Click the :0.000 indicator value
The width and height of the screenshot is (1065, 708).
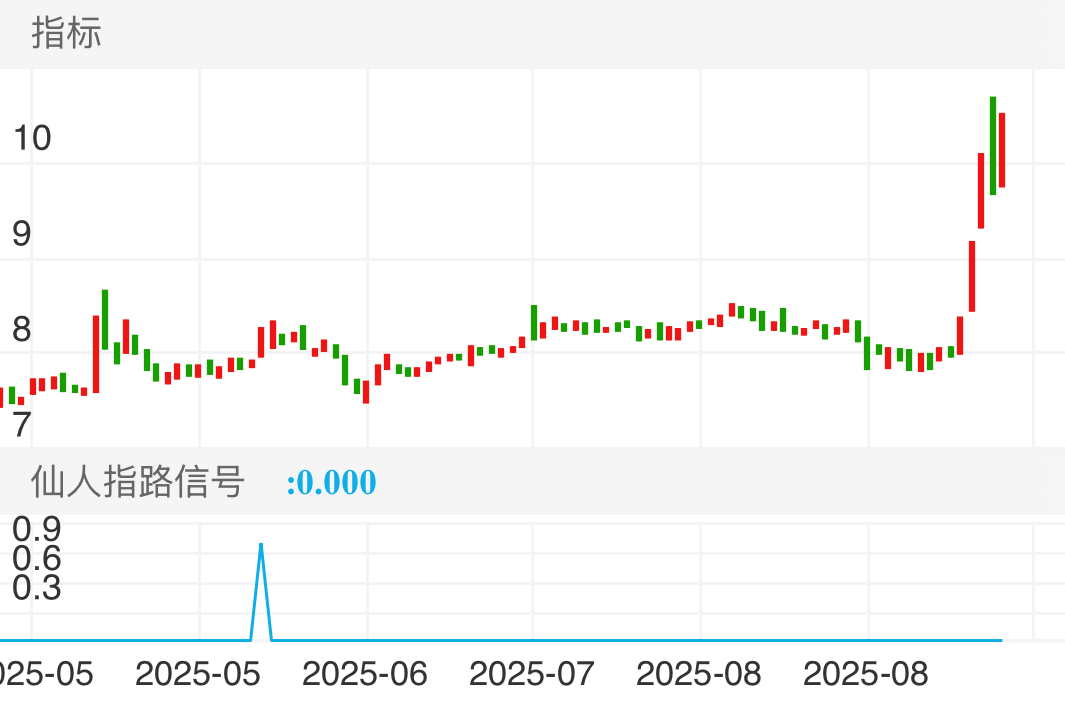[331, 482]
